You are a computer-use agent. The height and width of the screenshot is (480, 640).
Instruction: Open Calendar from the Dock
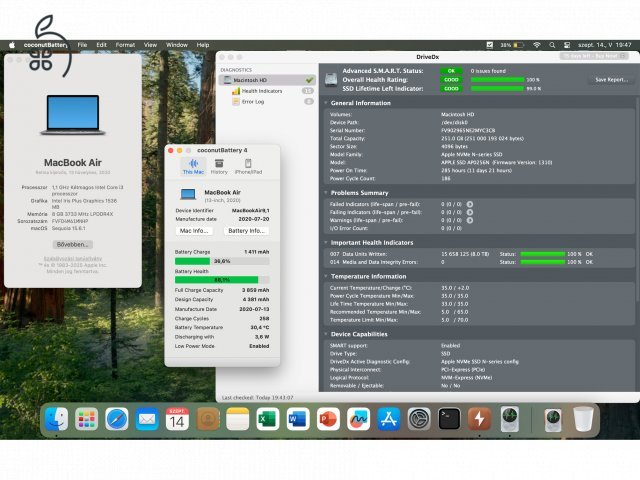(x=177, y=419)
